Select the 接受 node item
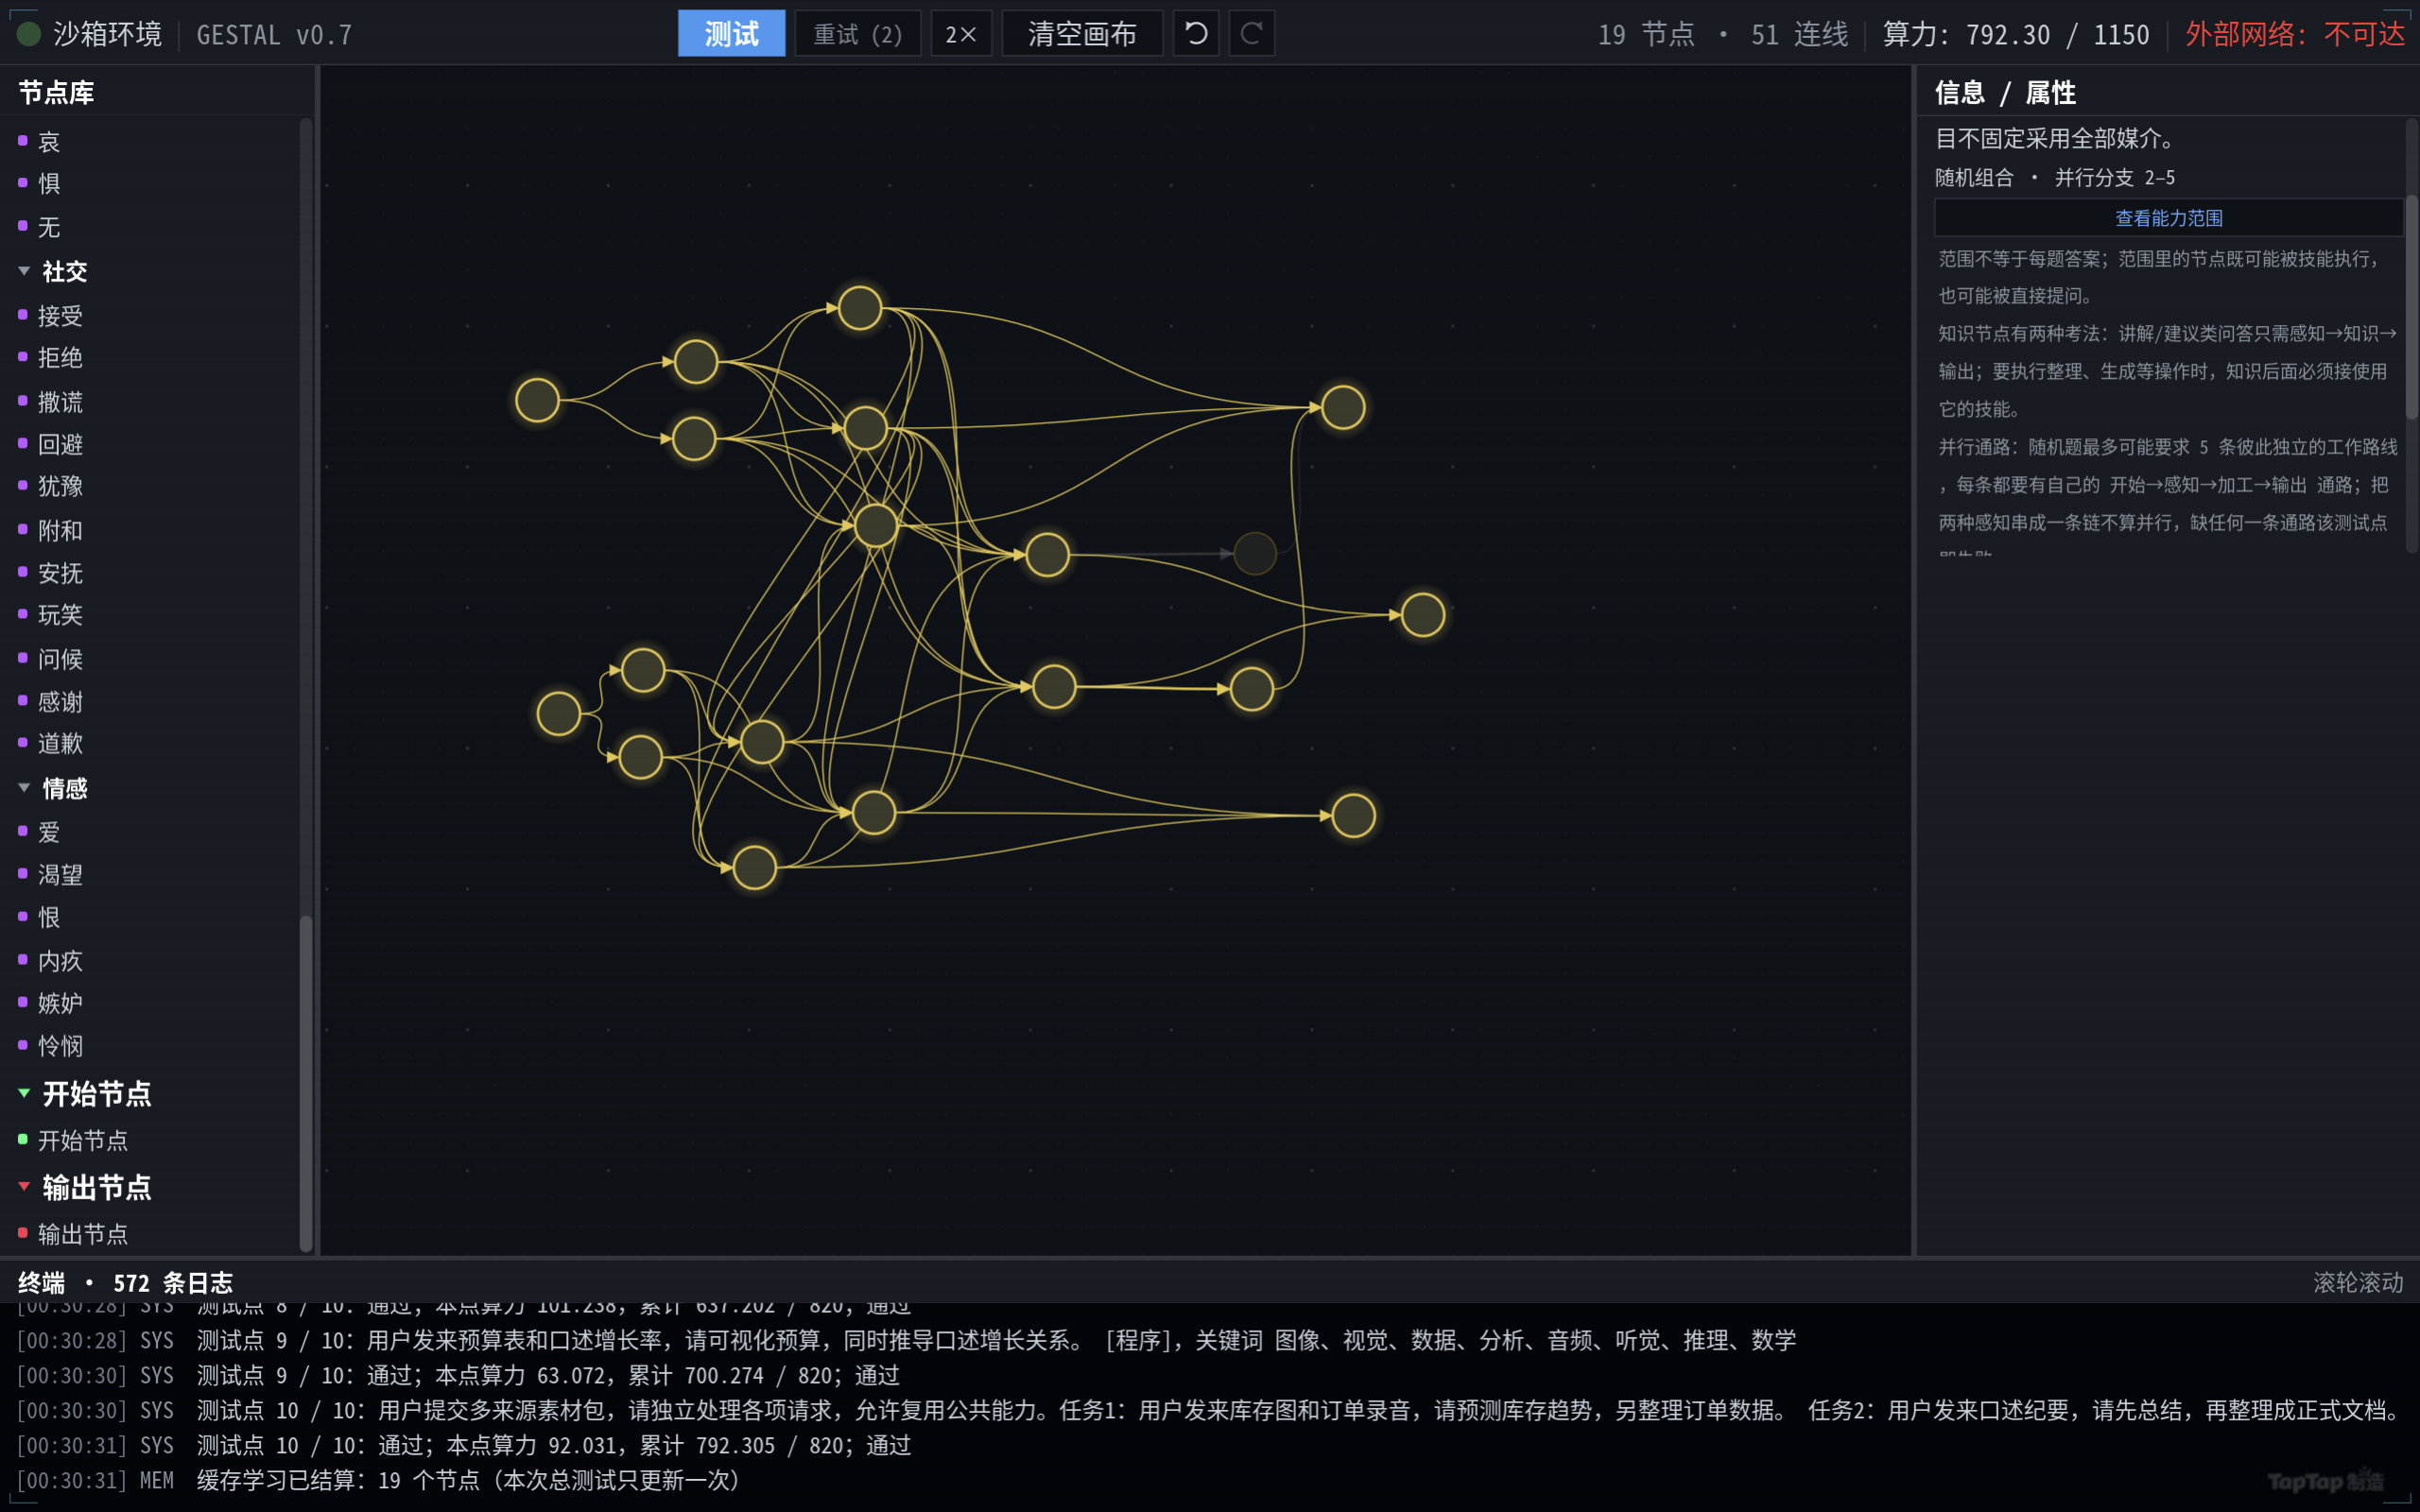2420x1512 pixels. (x=51, y=316)
